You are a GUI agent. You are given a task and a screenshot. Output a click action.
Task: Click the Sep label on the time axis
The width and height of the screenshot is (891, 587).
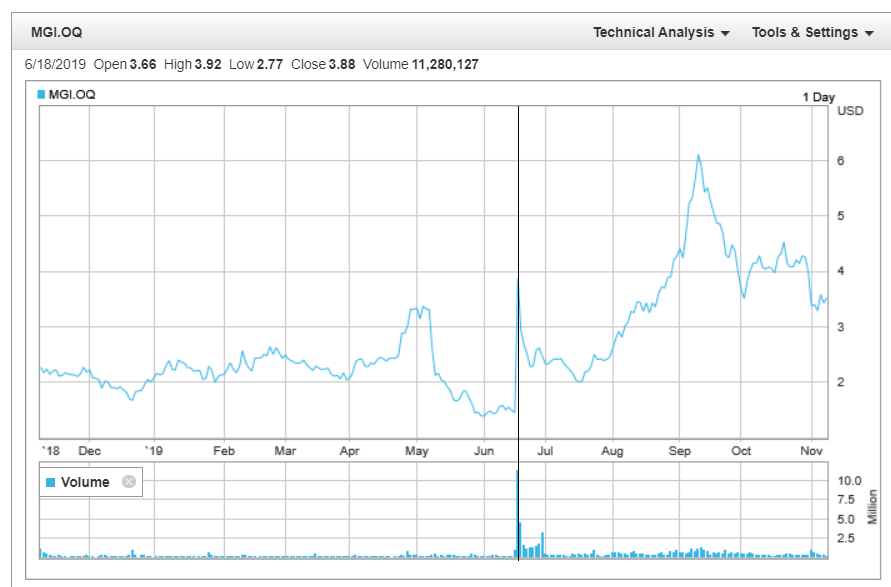pos(680,451)
